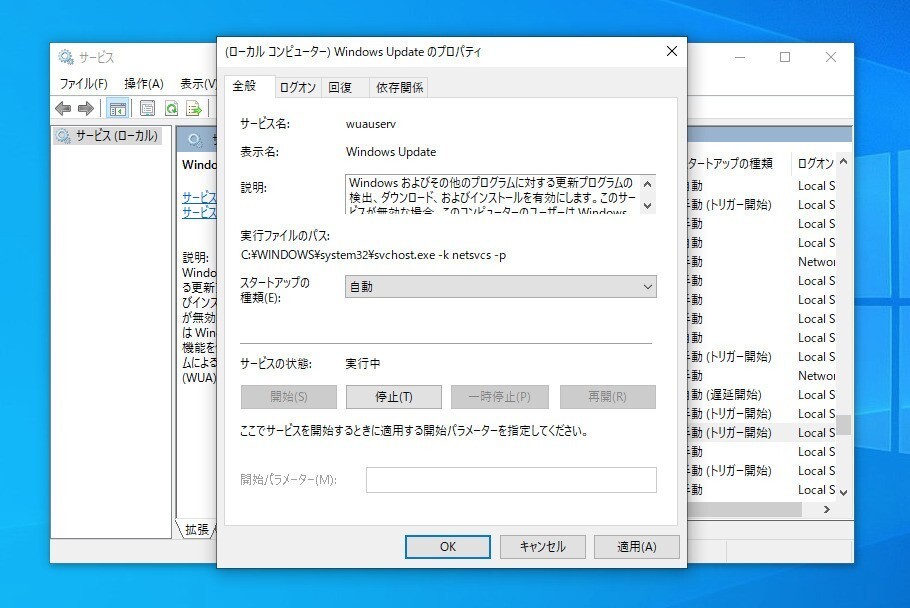Click the スタートアップの種類 column header

tap(738, 164)
